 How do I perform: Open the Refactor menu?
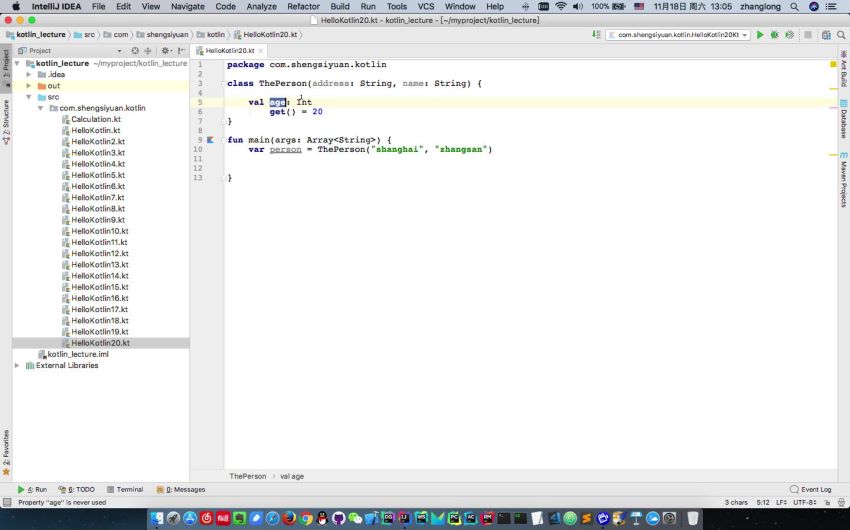click(x=303, y=7)
